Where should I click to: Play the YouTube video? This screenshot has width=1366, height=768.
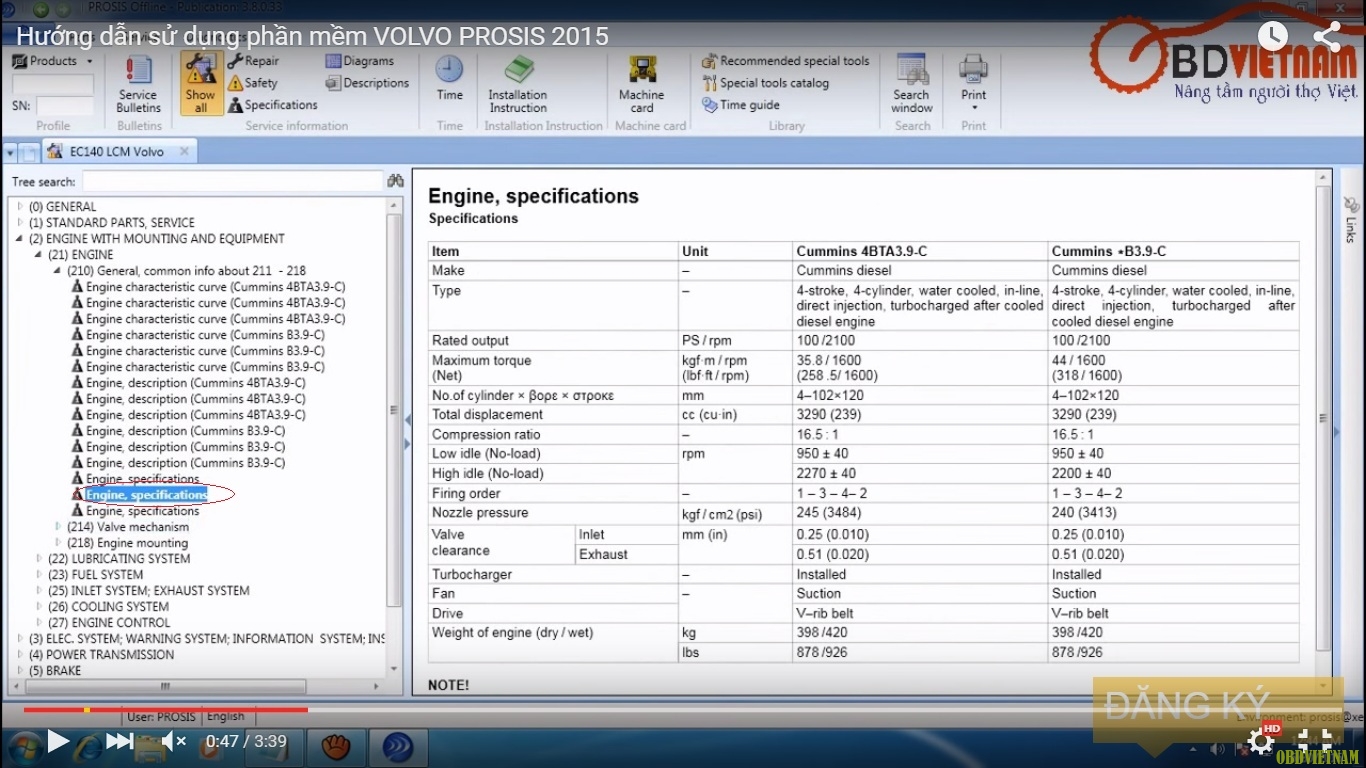point(58,741)
